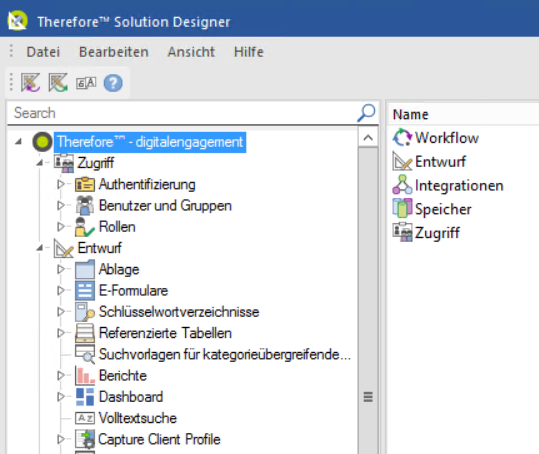Expand the Referenzierte Tabellen node
Screen dimensions: 539x454
[61, 333]
